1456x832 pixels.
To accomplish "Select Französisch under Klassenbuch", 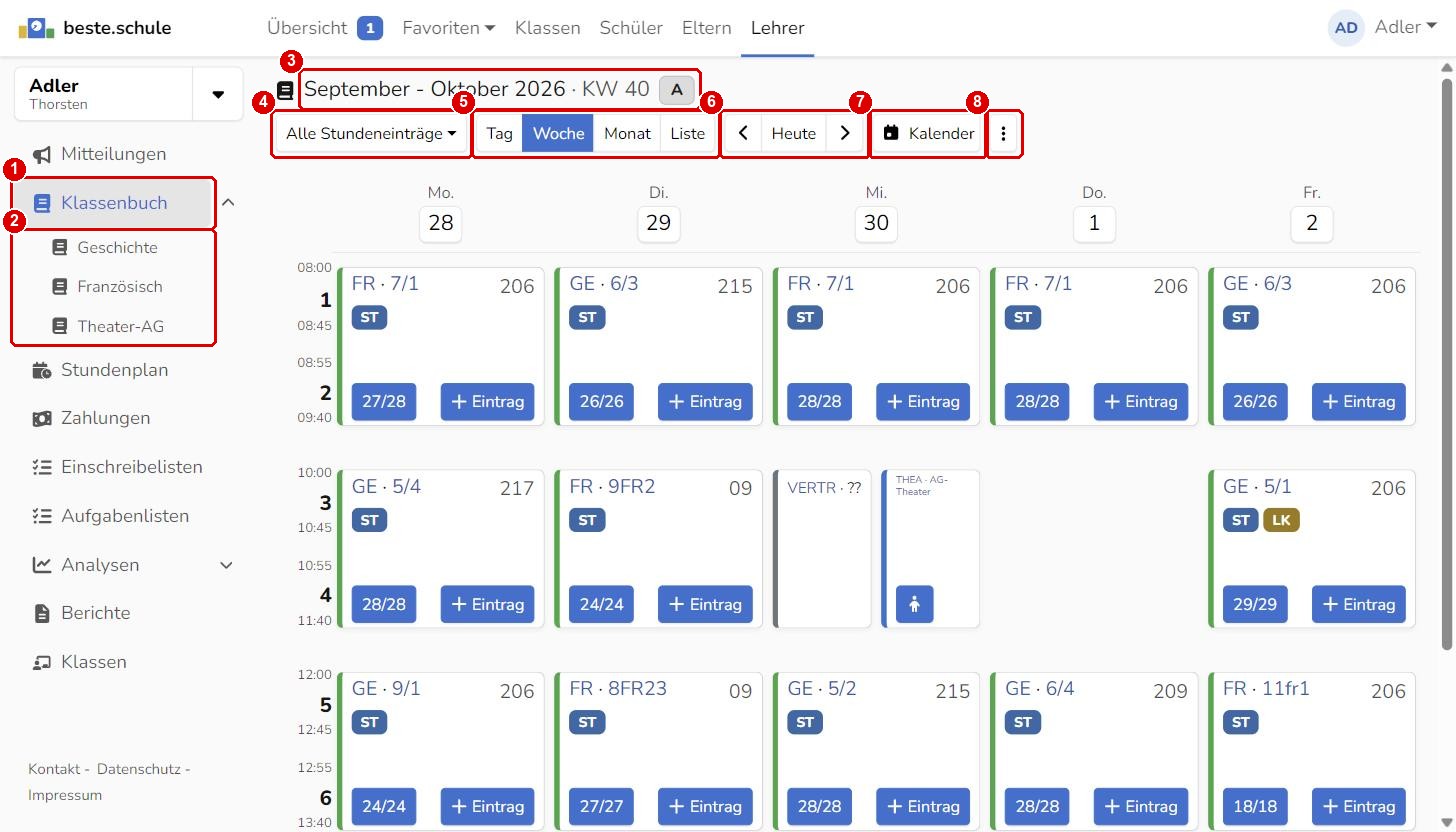I will coord(120,287).
